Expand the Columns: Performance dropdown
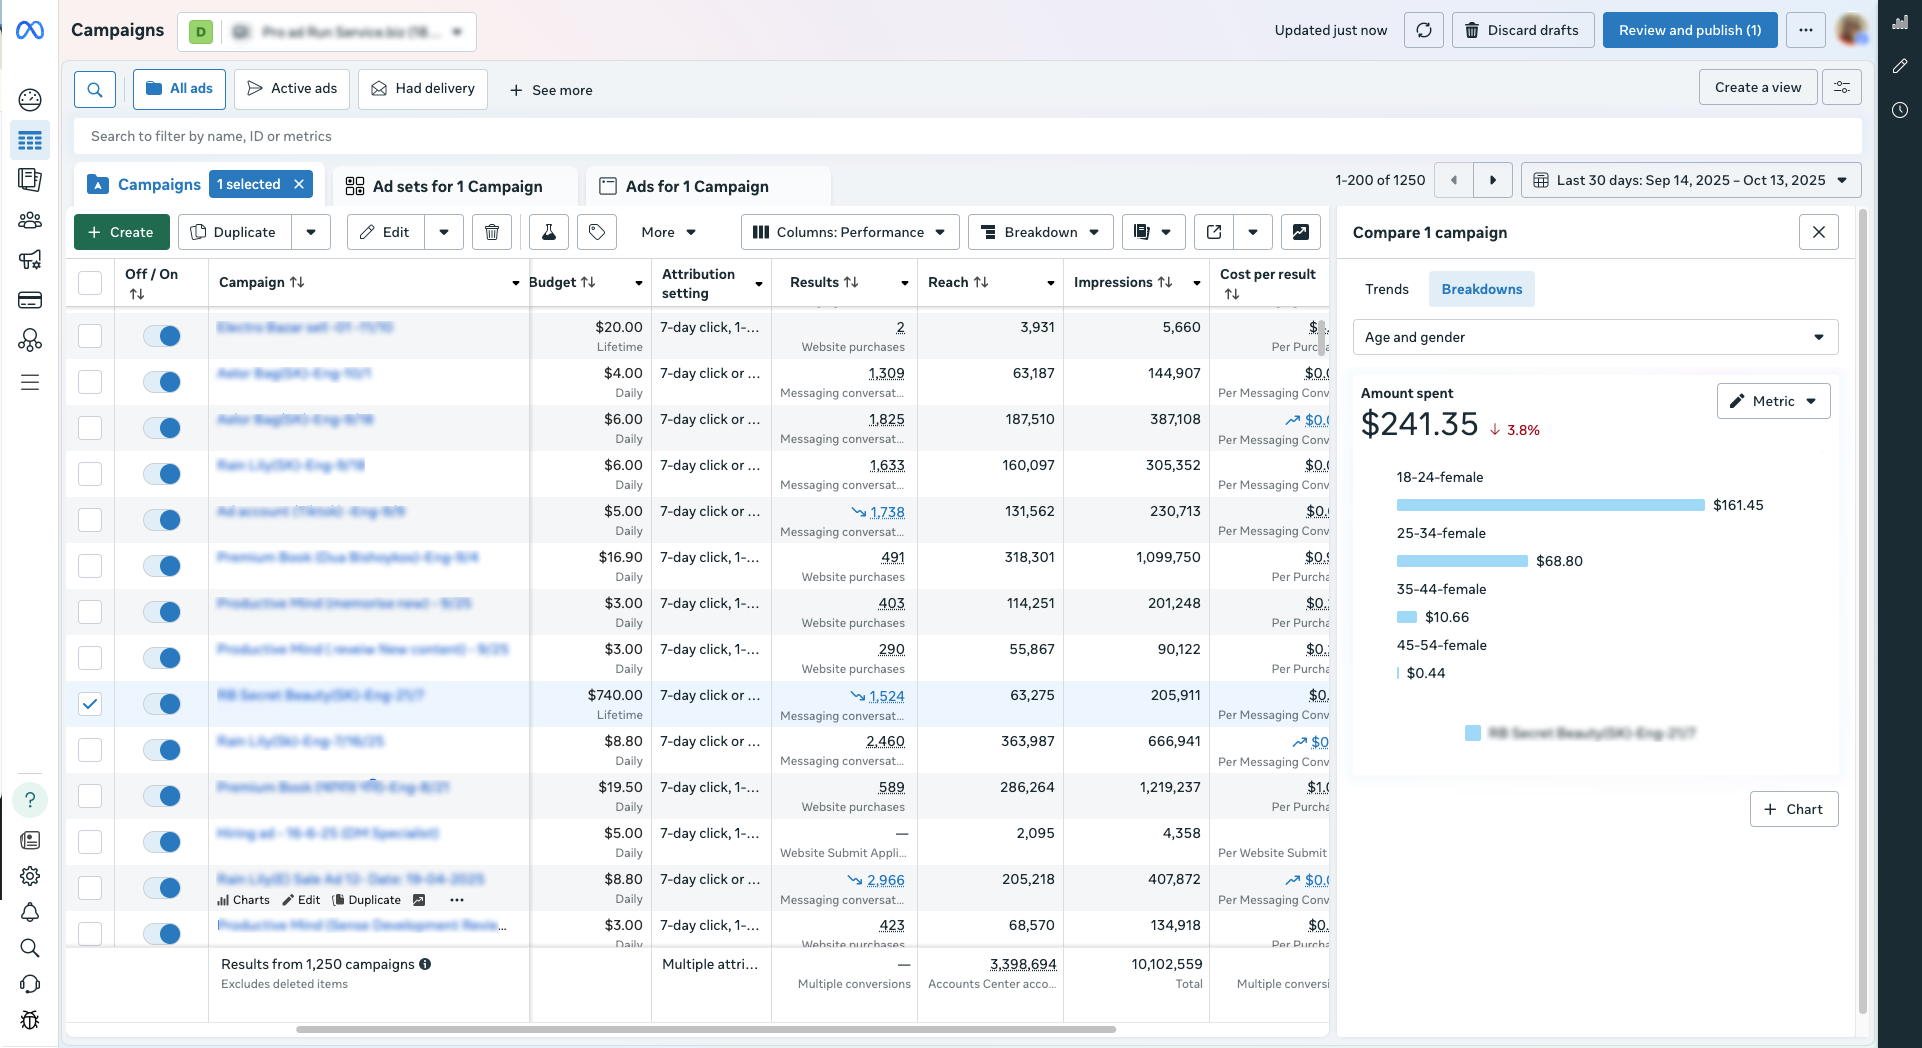The width and height of the screenshot is (1922, 1048). (x=849, y=232)
